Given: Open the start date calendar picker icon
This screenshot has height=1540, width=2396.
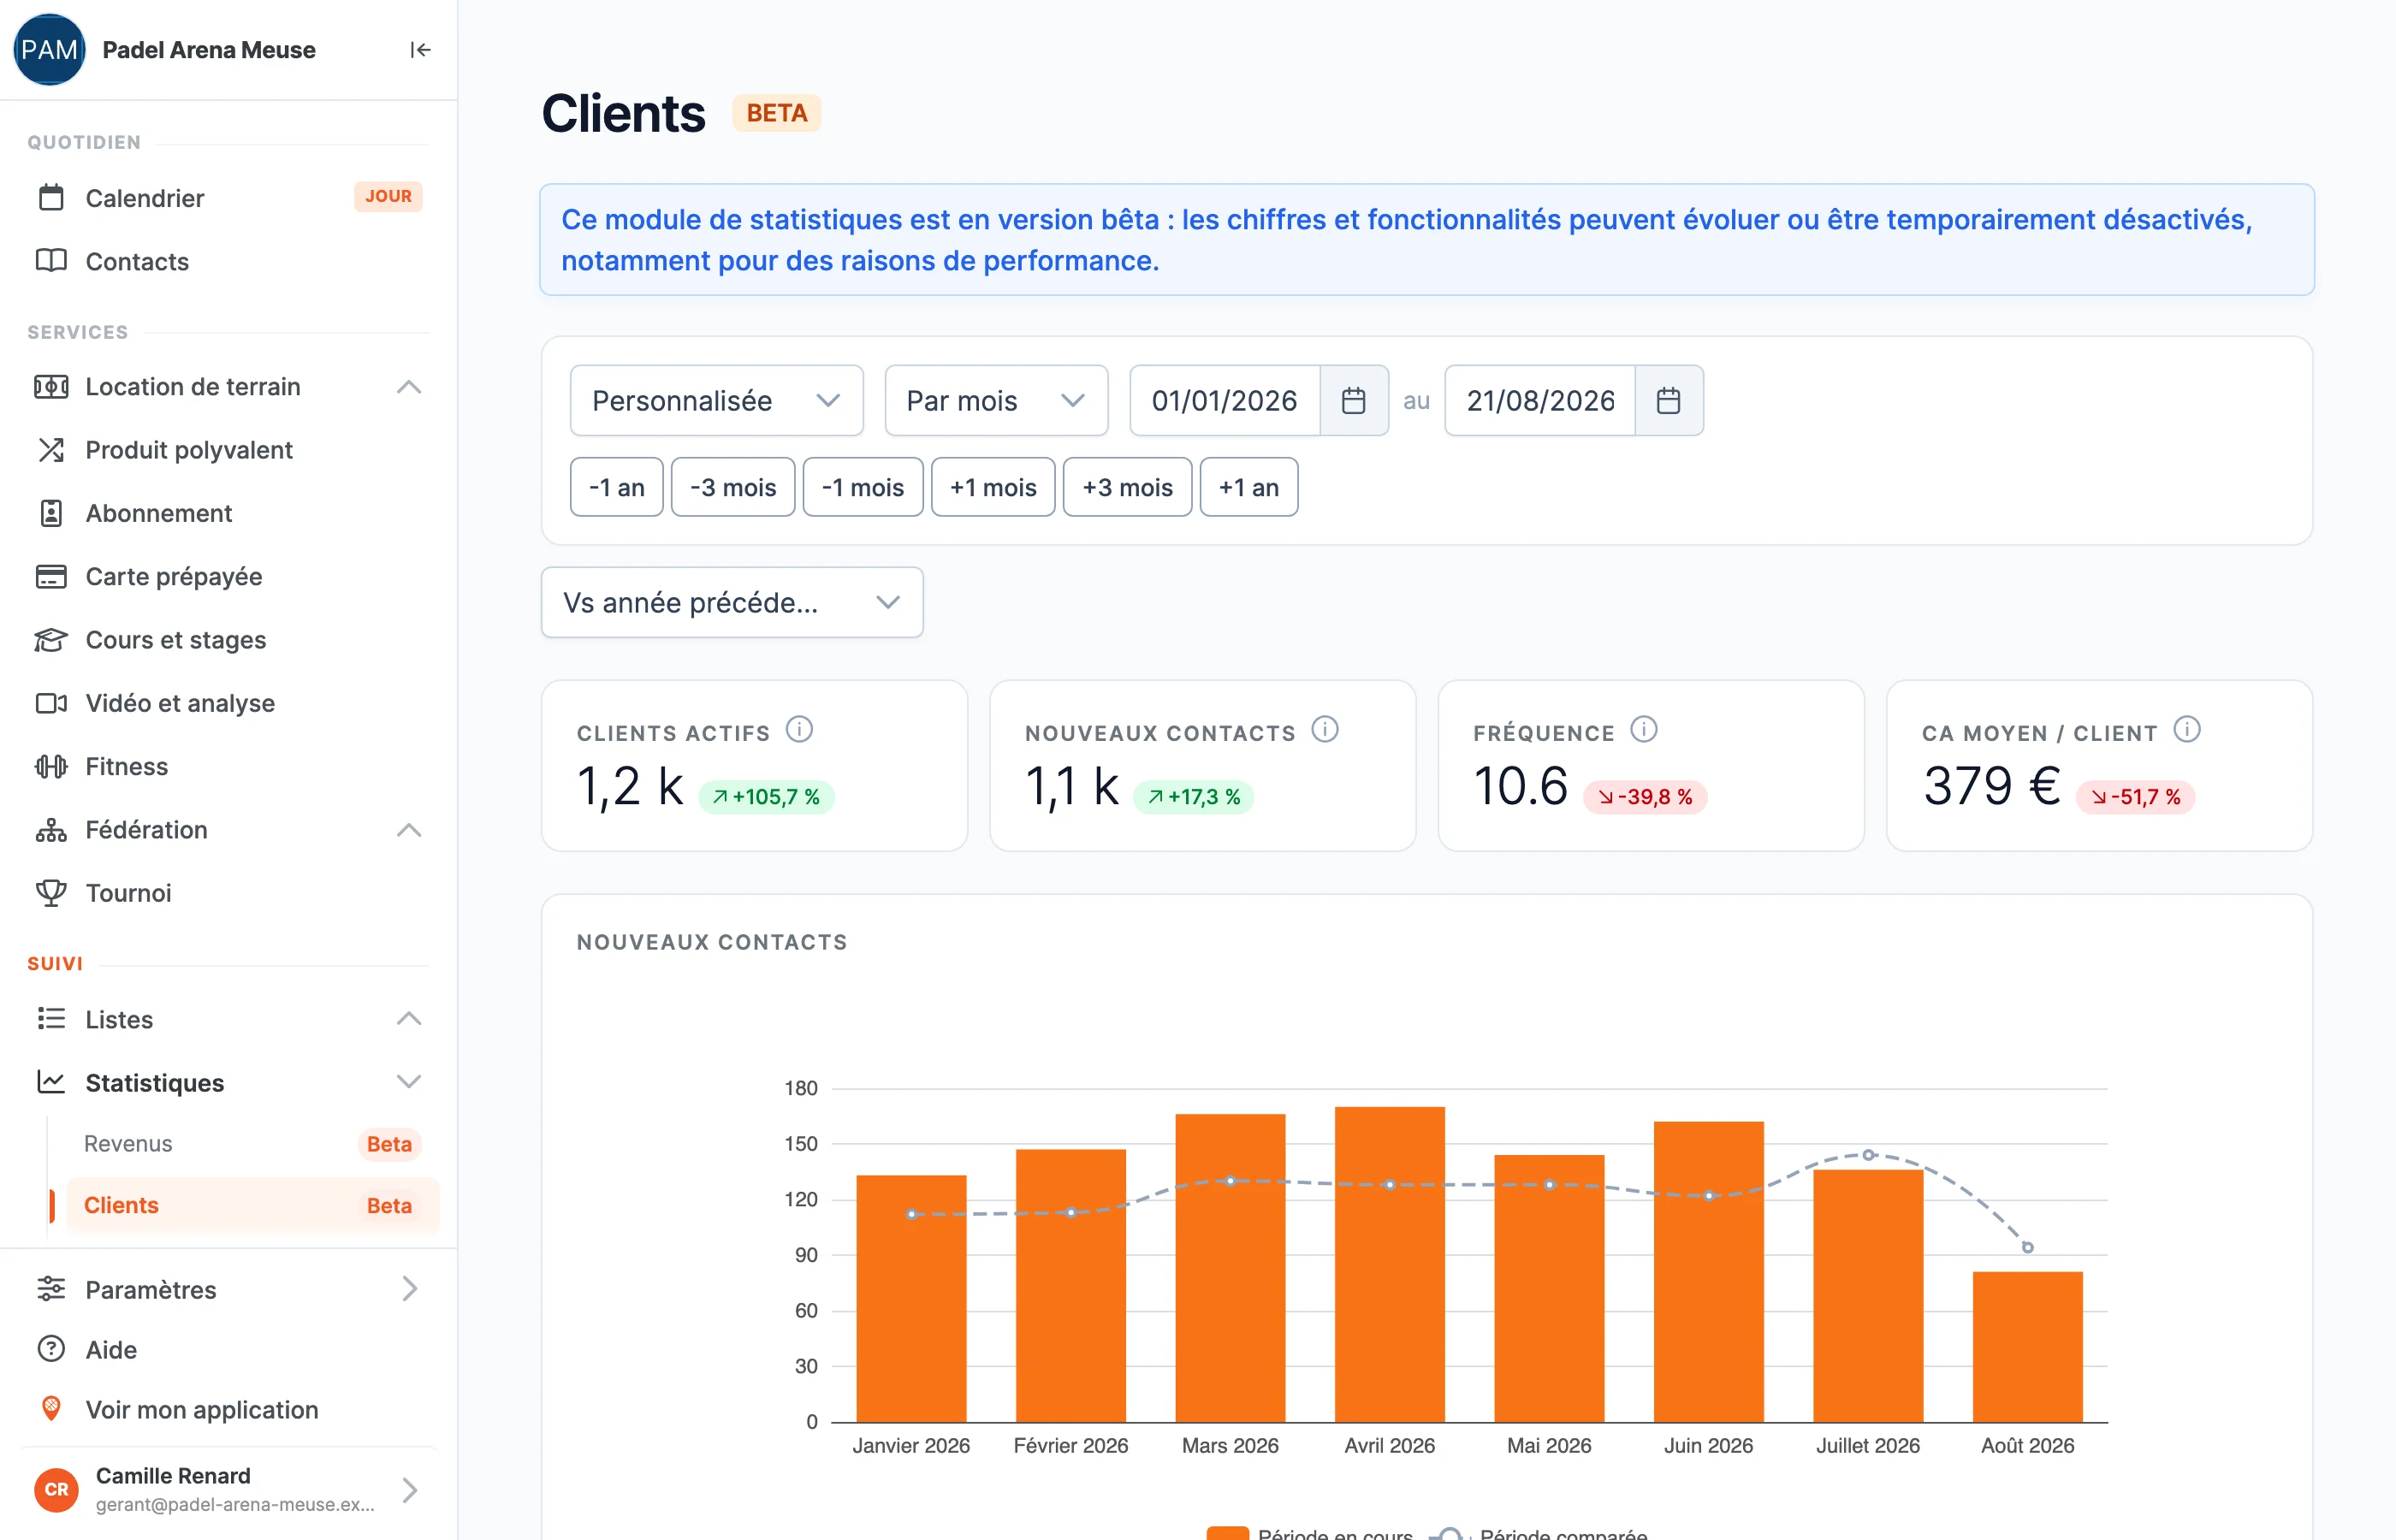Looking at the screenshot, I should pos(1353,401).
